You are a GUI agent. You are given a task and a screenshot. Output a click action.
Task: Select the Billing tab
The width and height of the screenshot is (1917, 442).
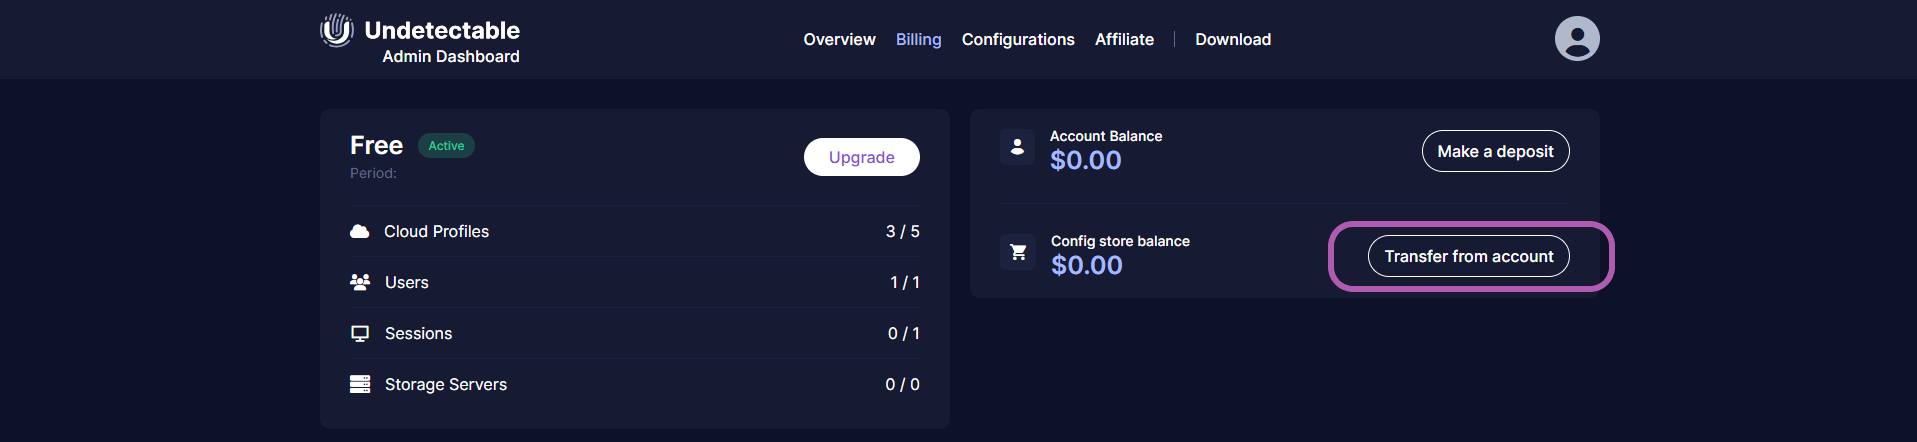pos(918,40)
